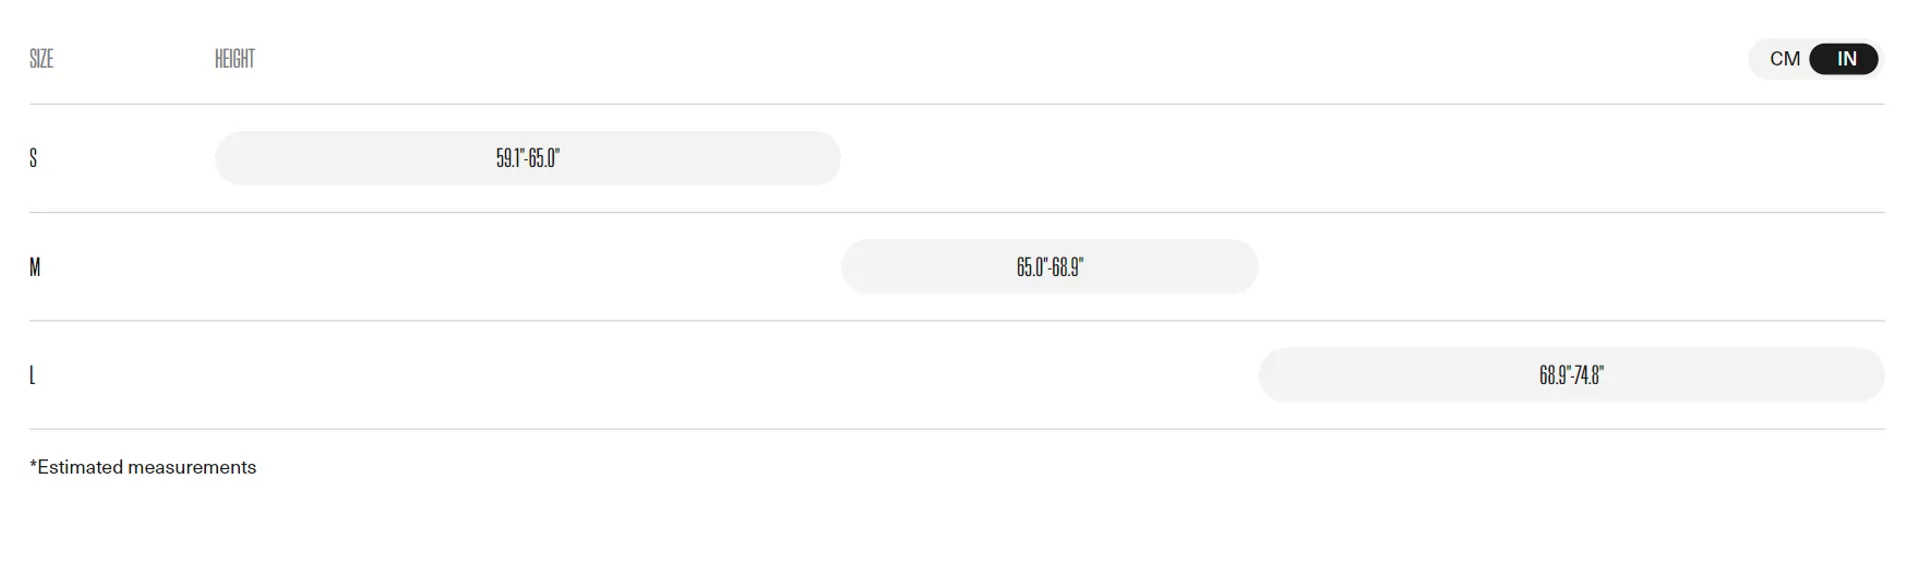1920x562 pixels.
Task: Click the SIZE column header
Action: (x=41, y=59)
